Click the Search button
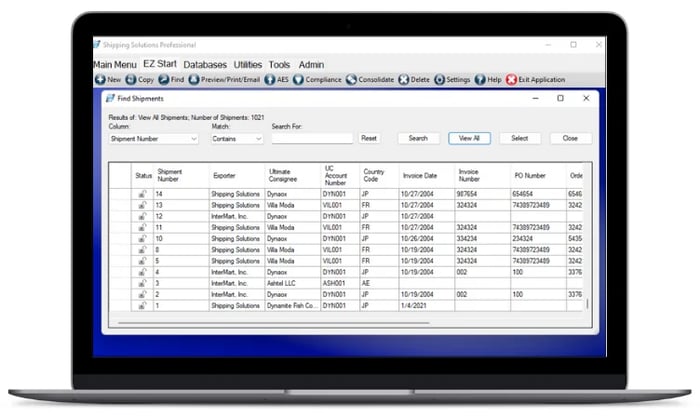The width and height of the screenshot is (700, 417). (418, 138)
